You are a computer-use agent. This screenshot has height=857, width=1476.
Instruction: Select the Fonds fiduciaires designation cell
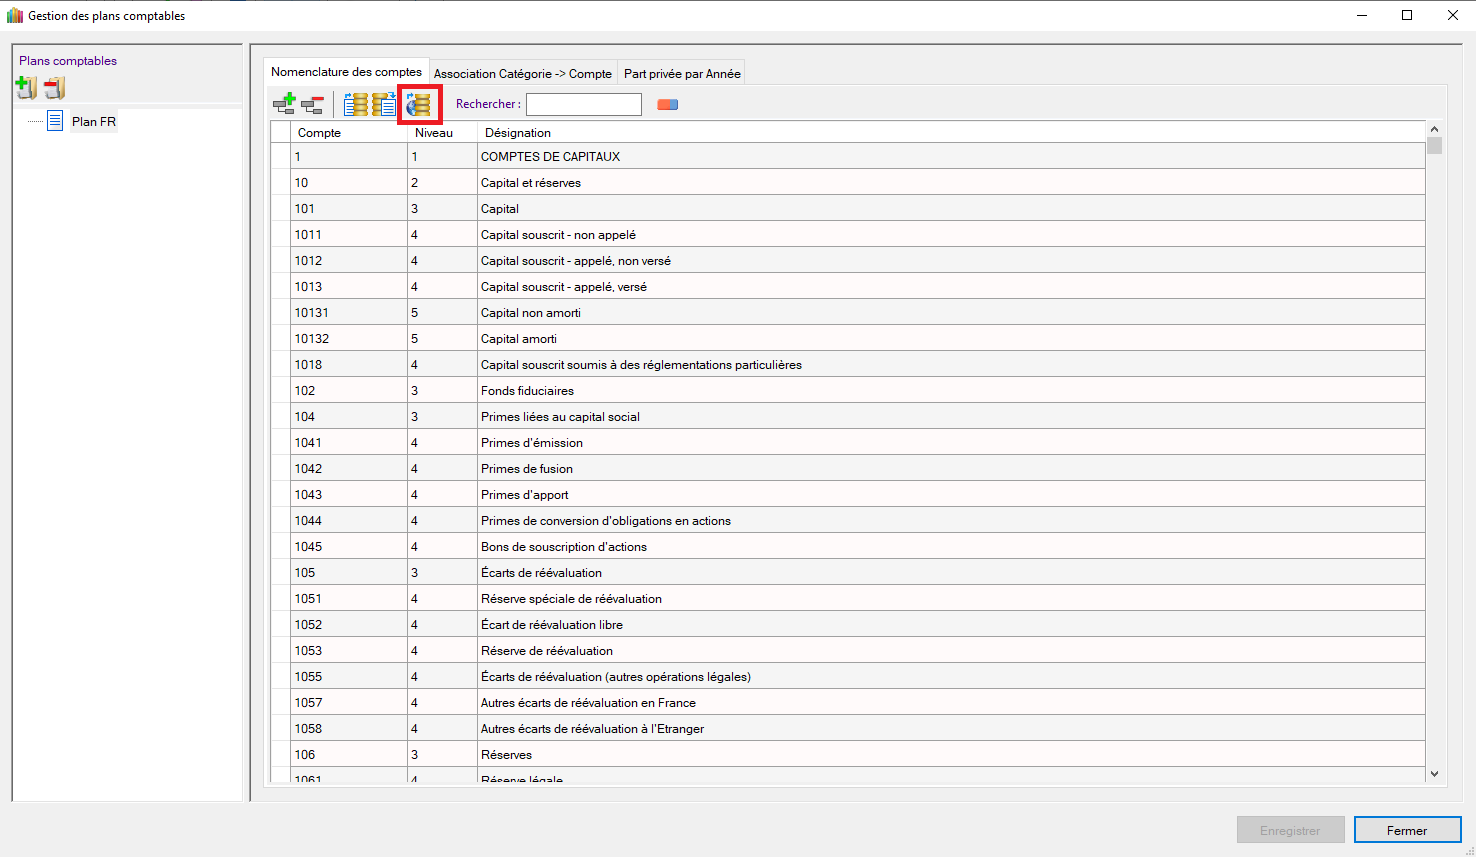pyautogui.click(x=527, y=391)
